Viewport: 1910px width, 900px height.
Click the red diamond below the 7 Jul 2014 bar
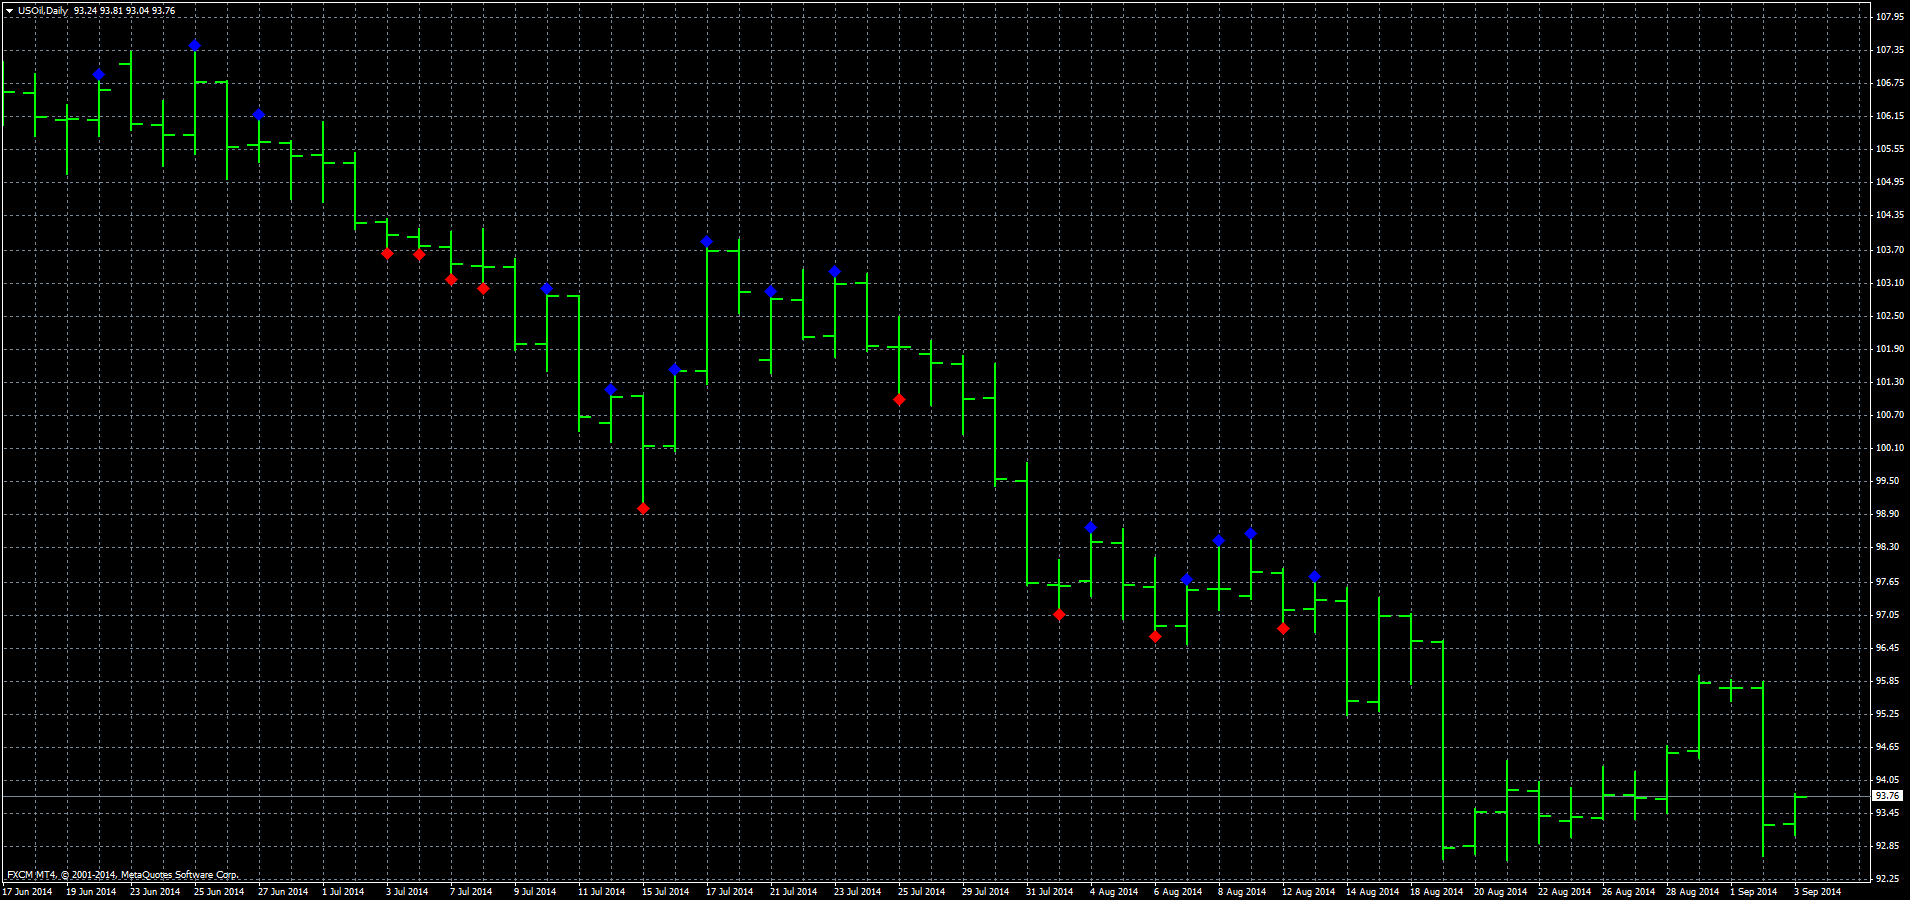[x=451, y=280]
